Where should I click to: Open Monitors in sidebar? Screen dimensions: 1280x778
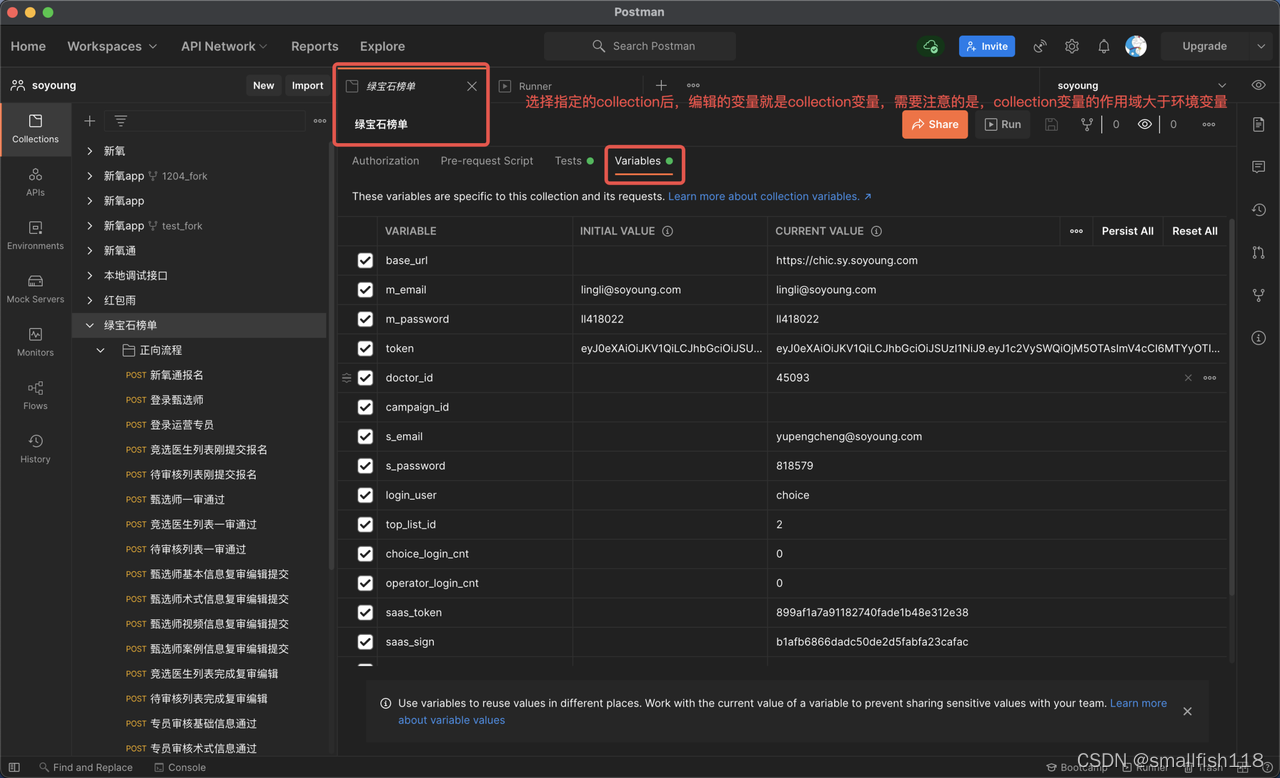[35, 342]
